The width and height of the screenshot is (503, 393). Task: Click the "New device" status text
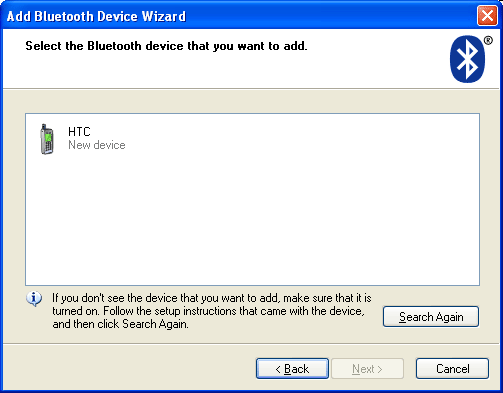click(x=97, y=145)
